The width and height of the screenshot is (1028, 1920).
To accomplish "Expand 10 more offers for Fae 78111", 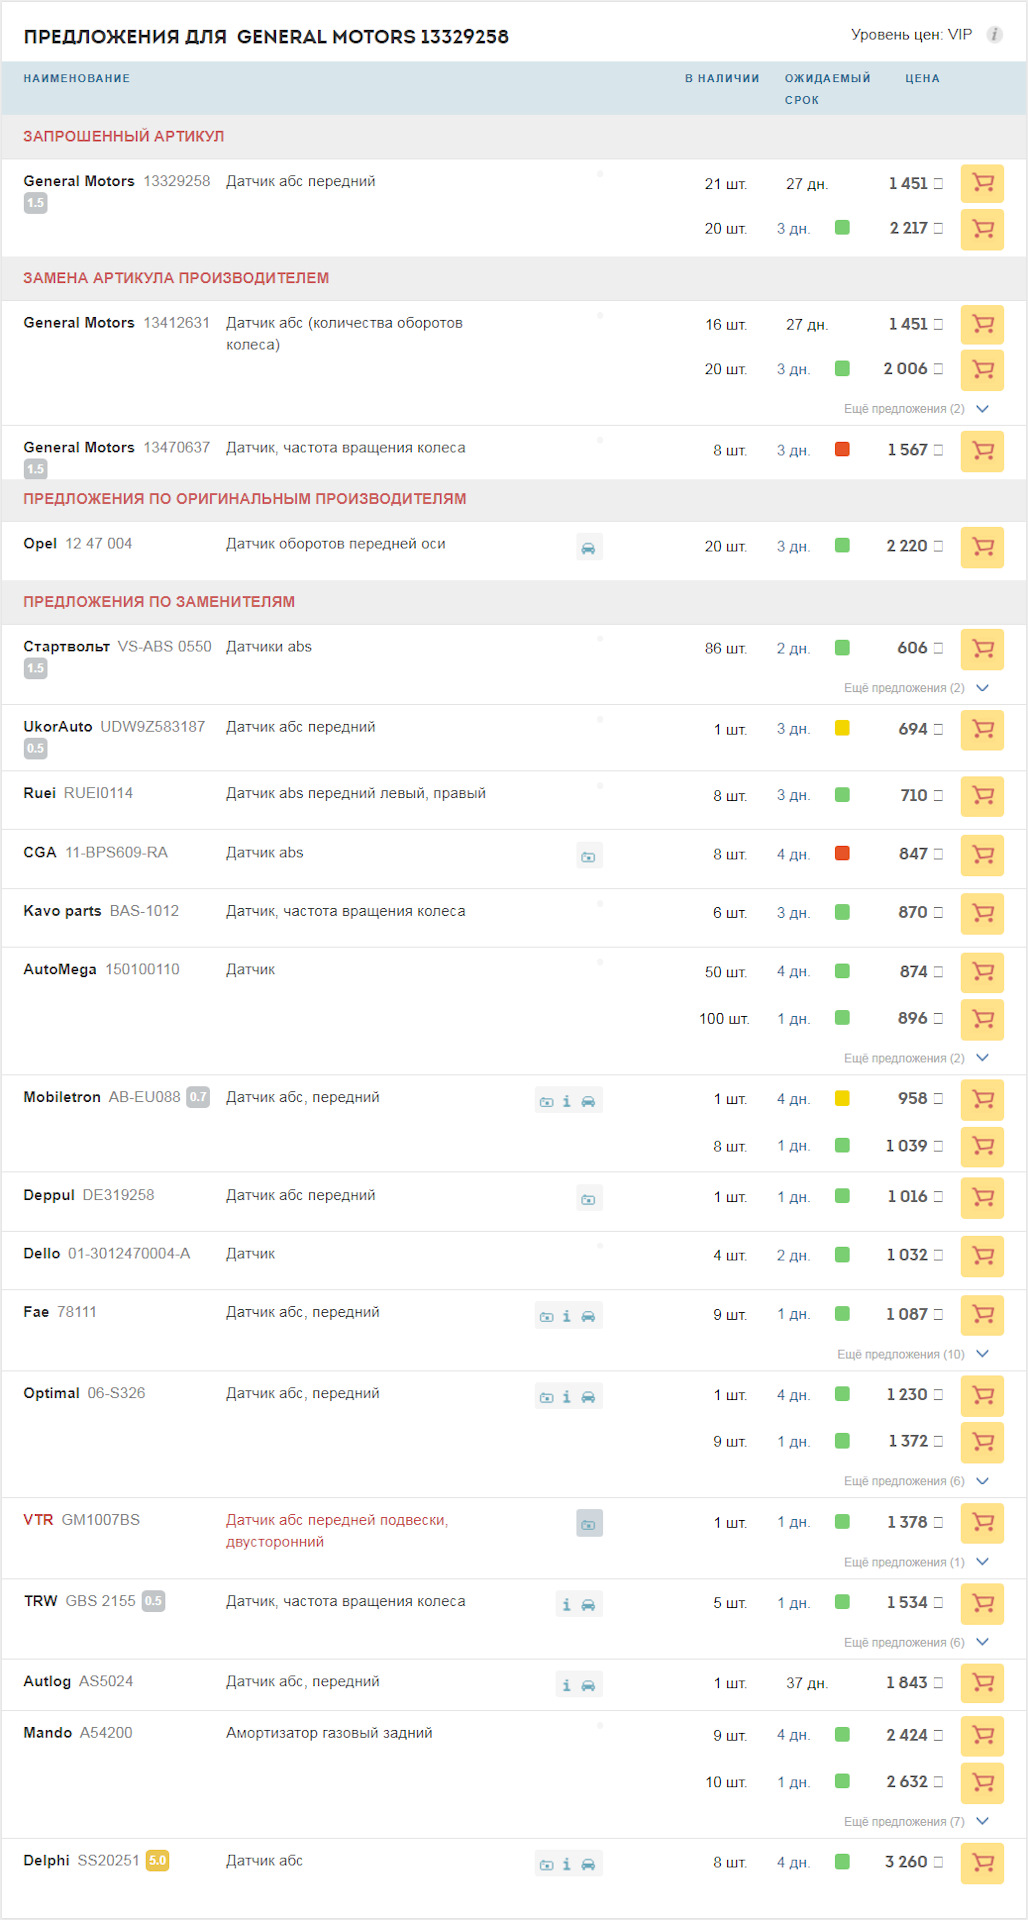I will [x=913, y=1354].
